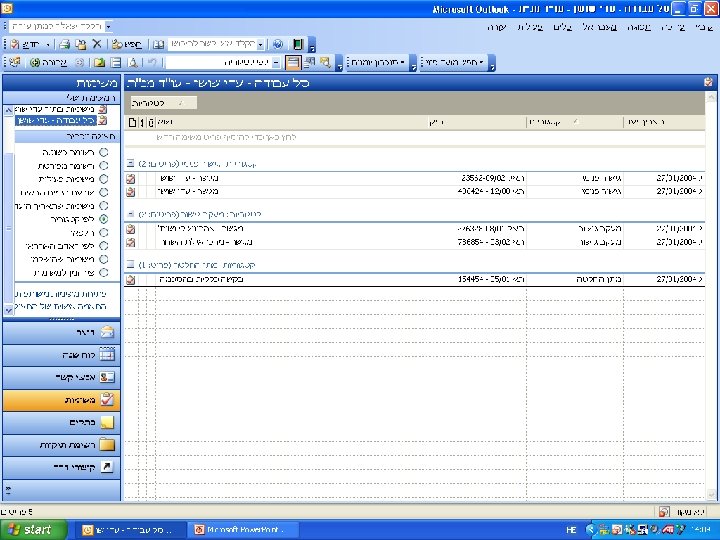Click the New Task icon on the toolbar
The height and width of the screenshot is (540, 720).
(x=15, y=45)
